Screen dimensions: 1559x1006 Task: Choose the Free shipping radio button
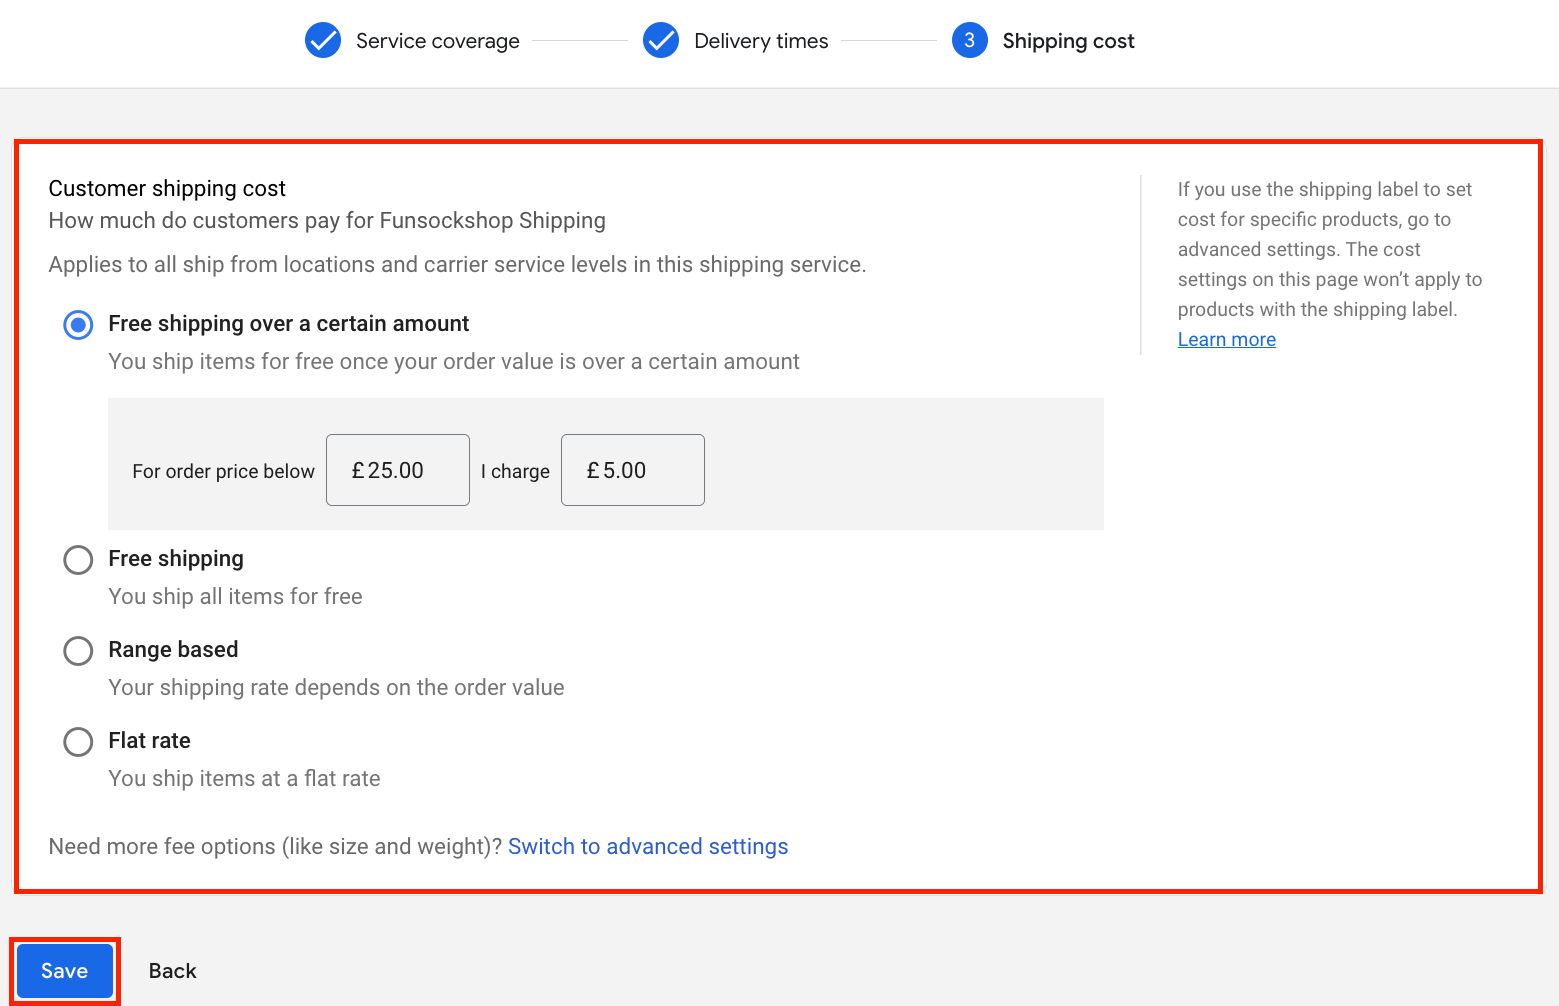(78, 560)
